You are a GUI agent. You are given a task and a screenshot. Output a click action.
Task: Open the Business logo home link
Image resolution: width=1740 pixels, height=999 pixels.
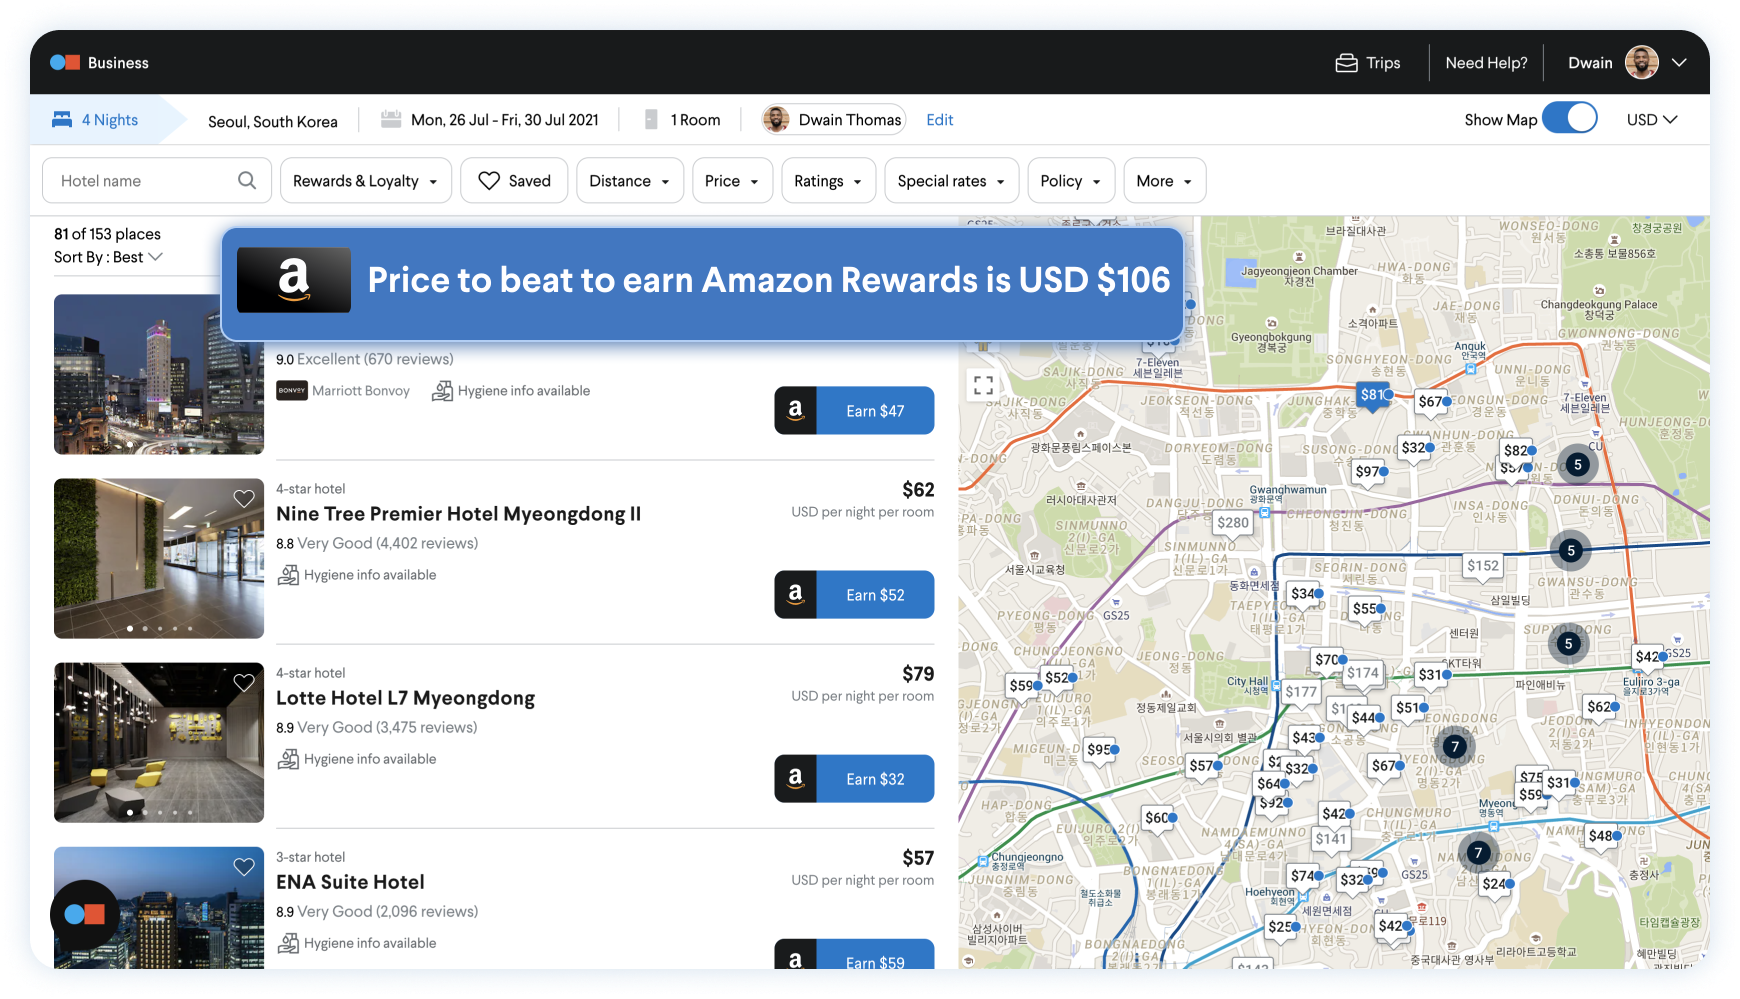[99, 62]
